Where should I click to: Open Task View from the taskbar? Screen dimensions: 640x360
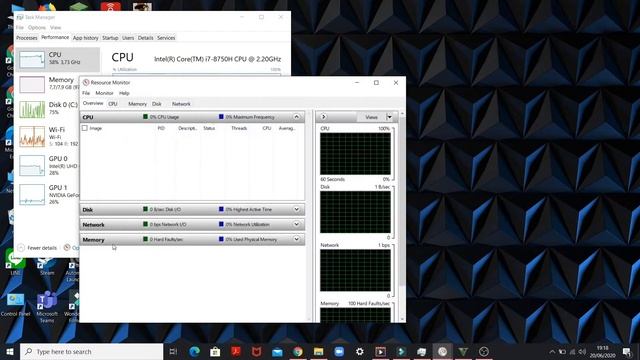pos(173,351)
